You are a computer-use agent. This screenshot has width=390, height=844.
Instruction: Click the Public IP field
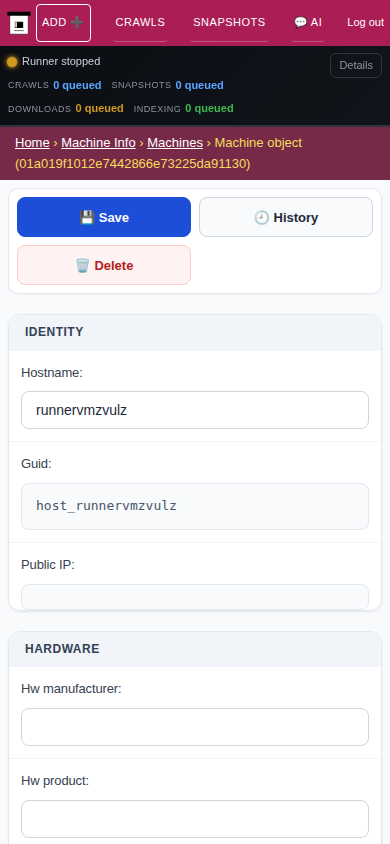(x=195, y=597)
